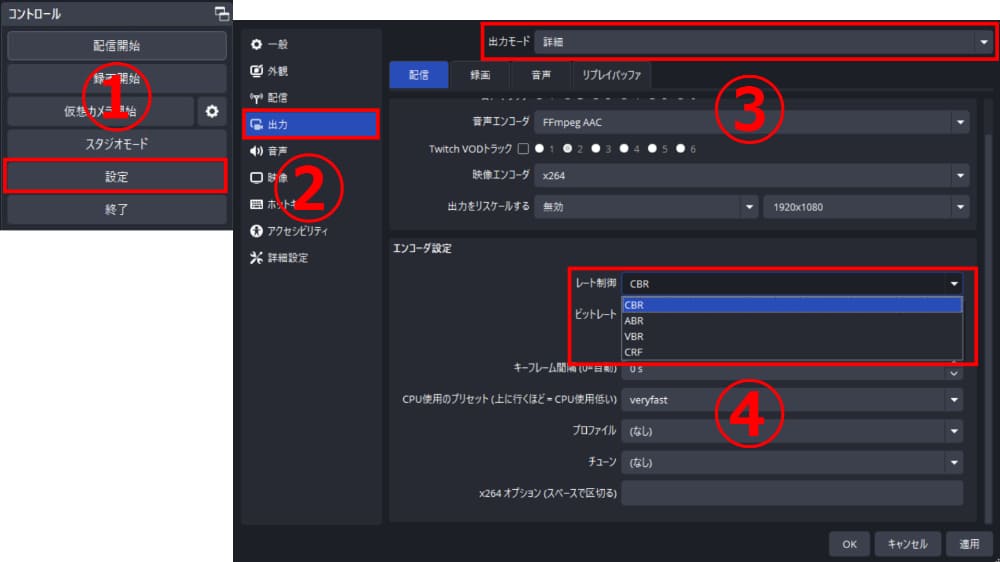This screenshot has width=1000, height=562.
Task: Open the Appearance (外観) settings icon
Action: (256, 71)
